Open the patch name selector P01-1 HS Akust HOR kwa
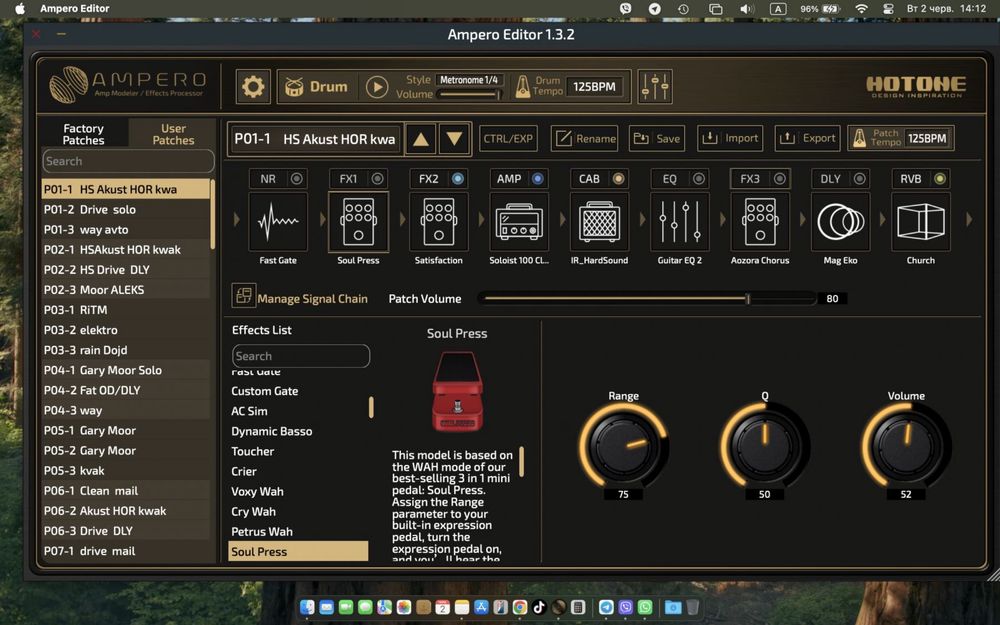This screenshot has width=1000, height=625. click(x=315, y=139)
